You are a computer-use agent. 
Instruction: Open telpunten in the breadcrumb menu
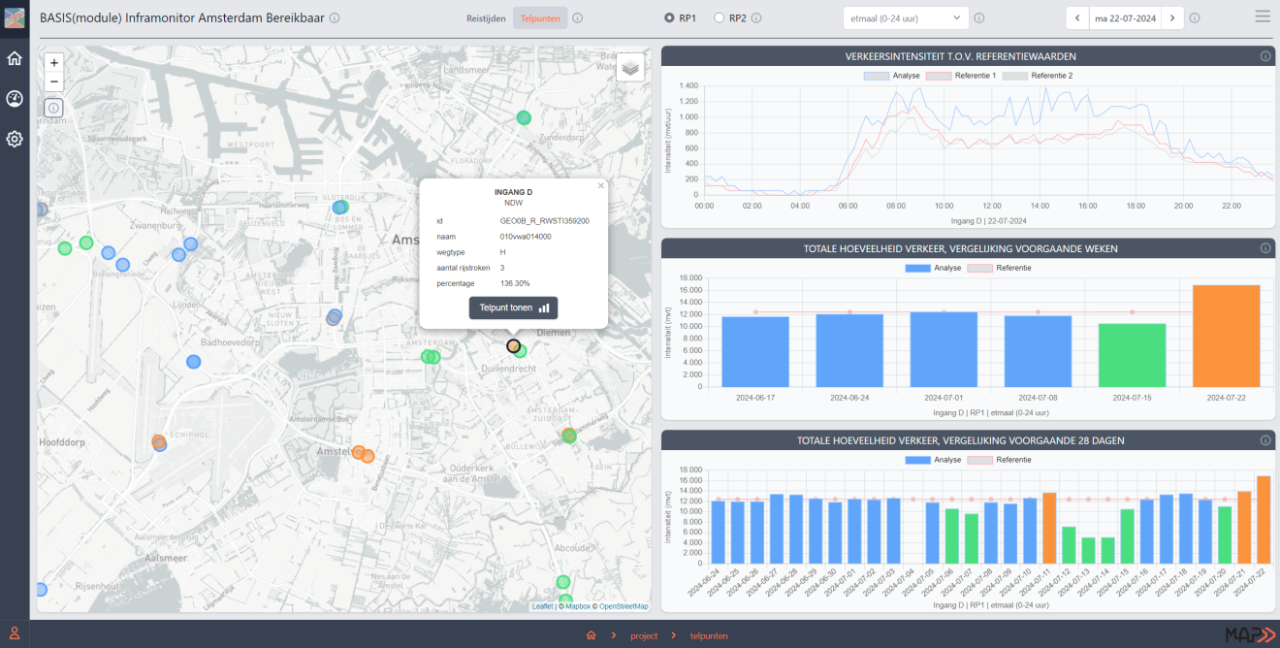[x=708, y=635]
